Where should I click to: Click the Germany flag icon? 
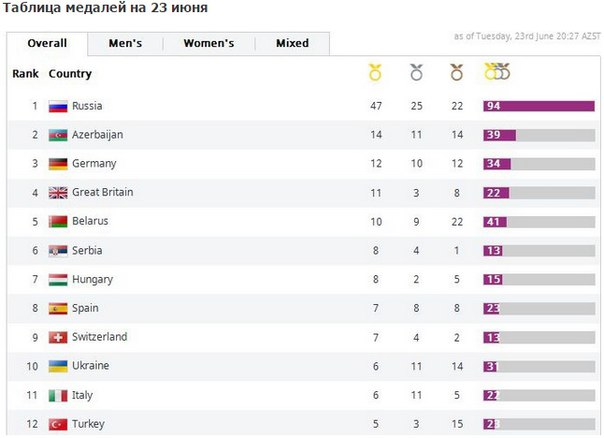click(57, 164)
